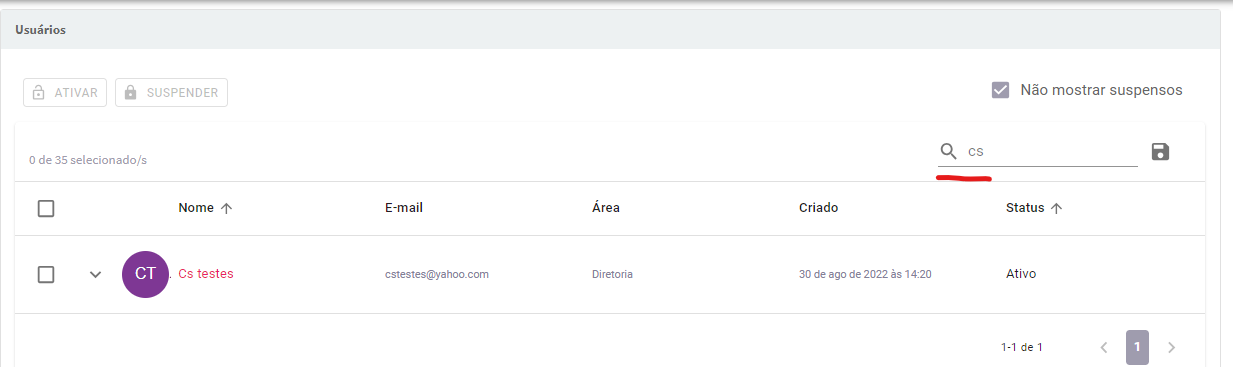Tick the select-all checkbox in header
The height and width of the screenshot is (367, 1233).
pyautogui.click(x=46, y=209)
